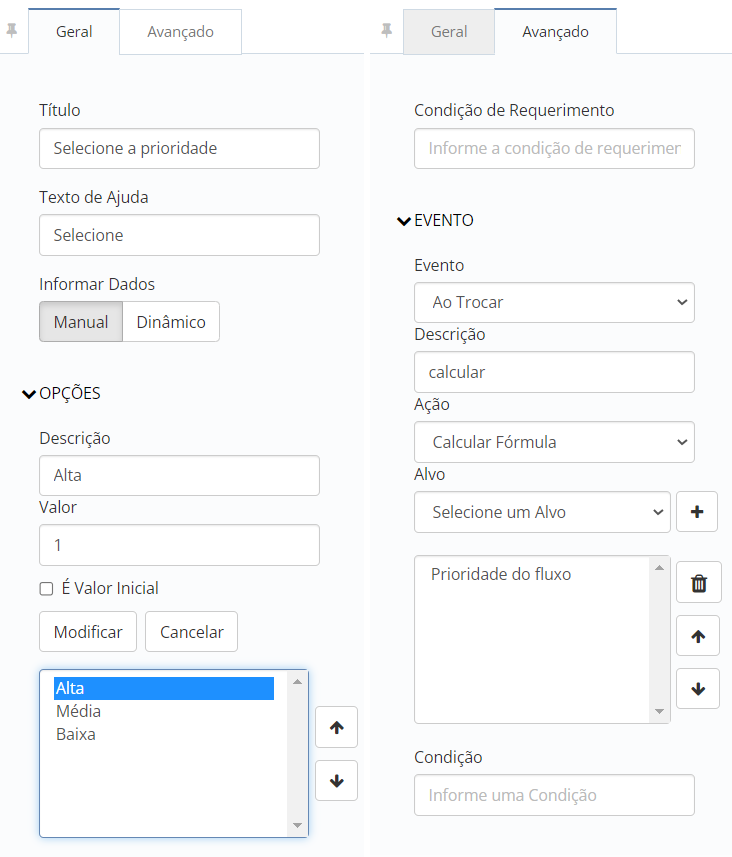Move Alta option up in options list

(337, 727)
